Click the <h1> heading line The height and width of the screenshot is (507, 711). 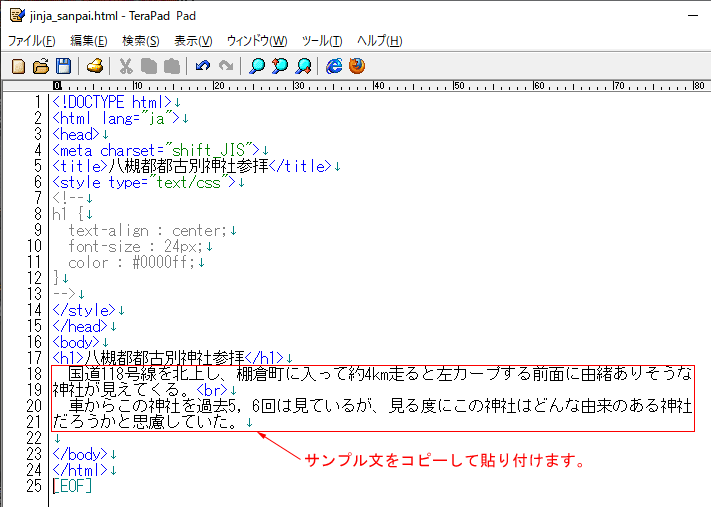pyautogui.click(x=168, y=358)
